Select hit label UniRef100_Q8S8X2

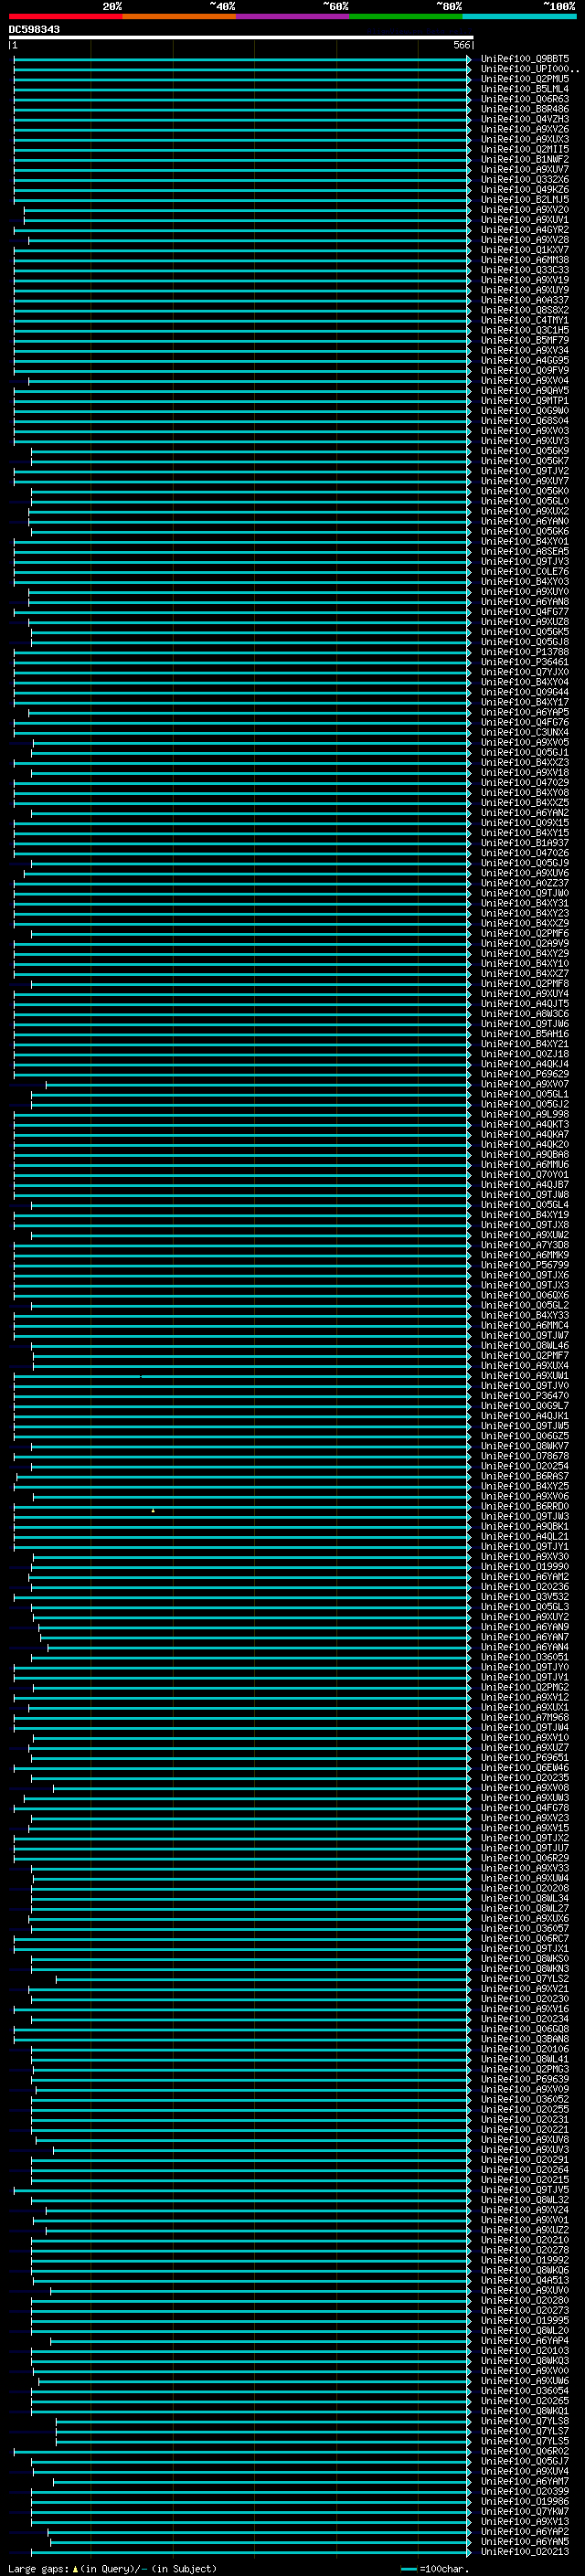[525, 310]
